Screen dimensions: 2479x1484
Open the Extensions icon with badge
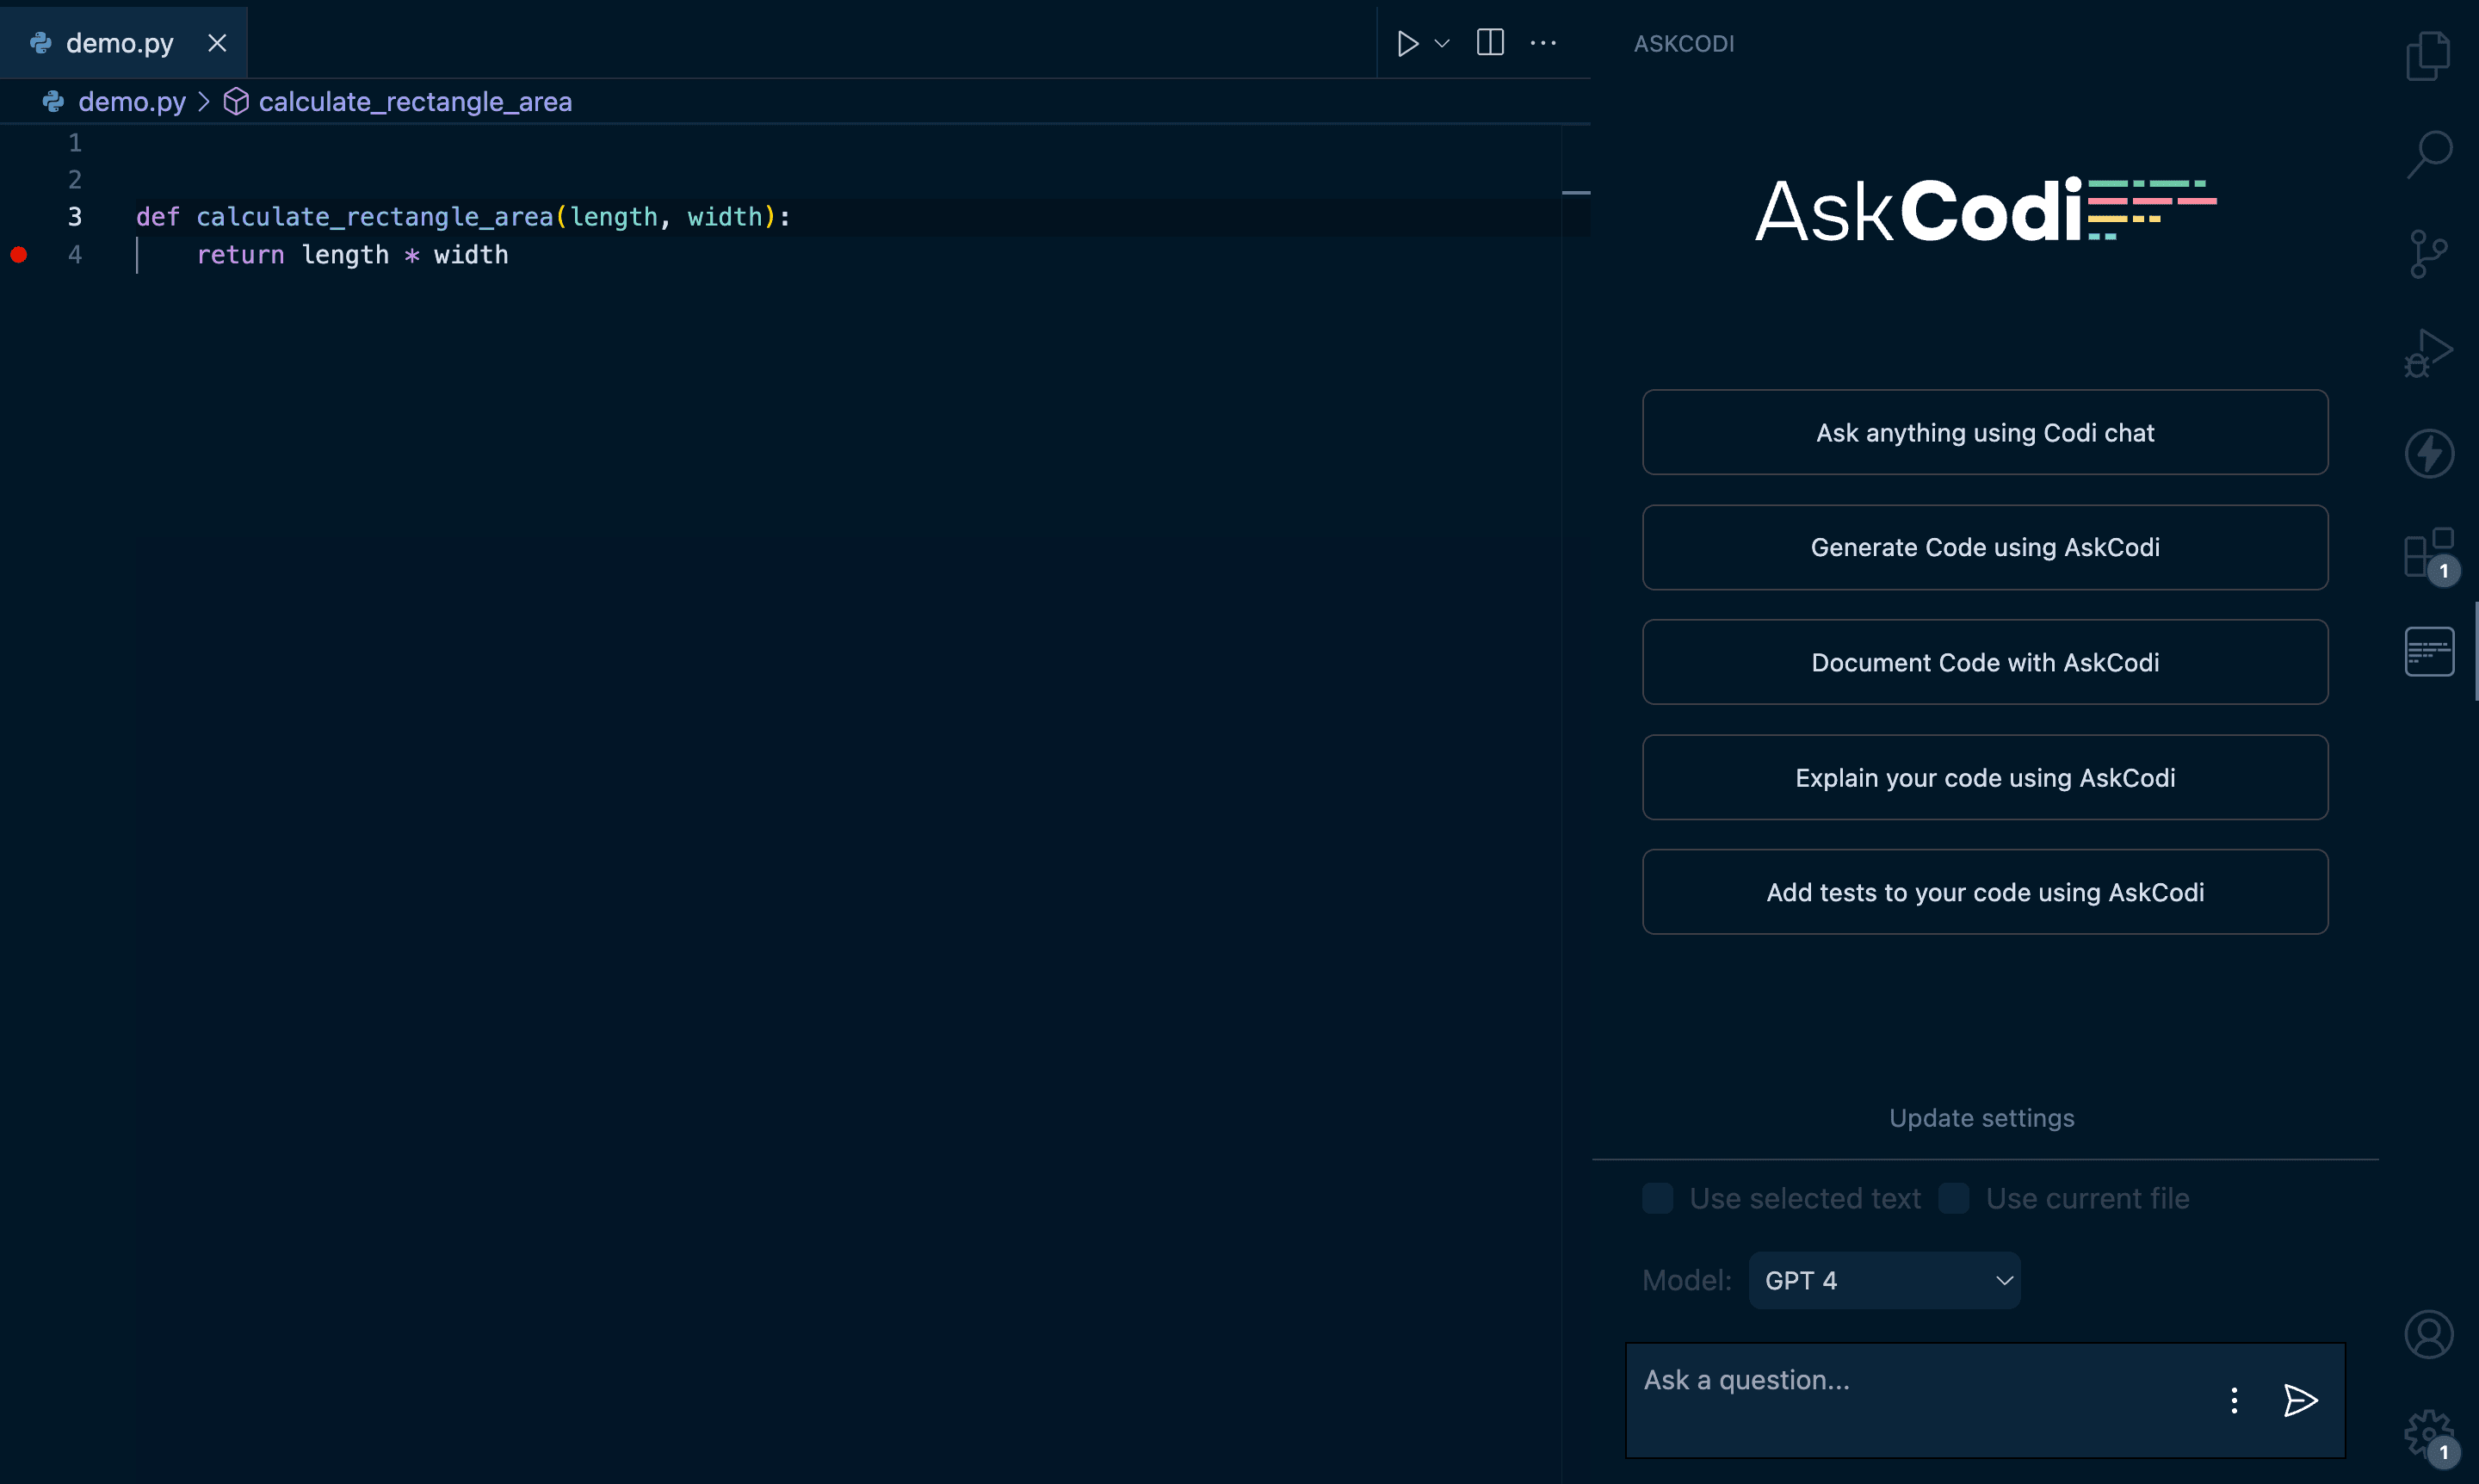(x=2430, y=555)
